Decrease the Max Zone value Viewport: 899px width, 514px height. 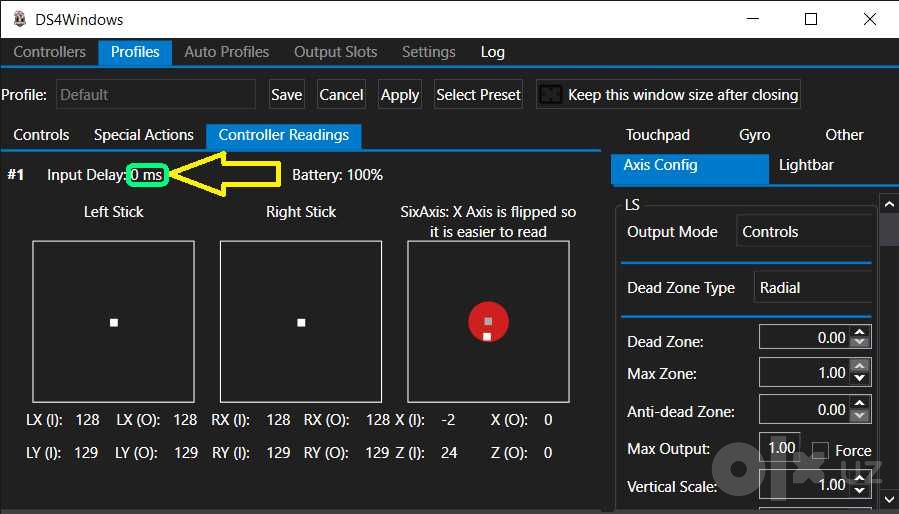(859, 378)
